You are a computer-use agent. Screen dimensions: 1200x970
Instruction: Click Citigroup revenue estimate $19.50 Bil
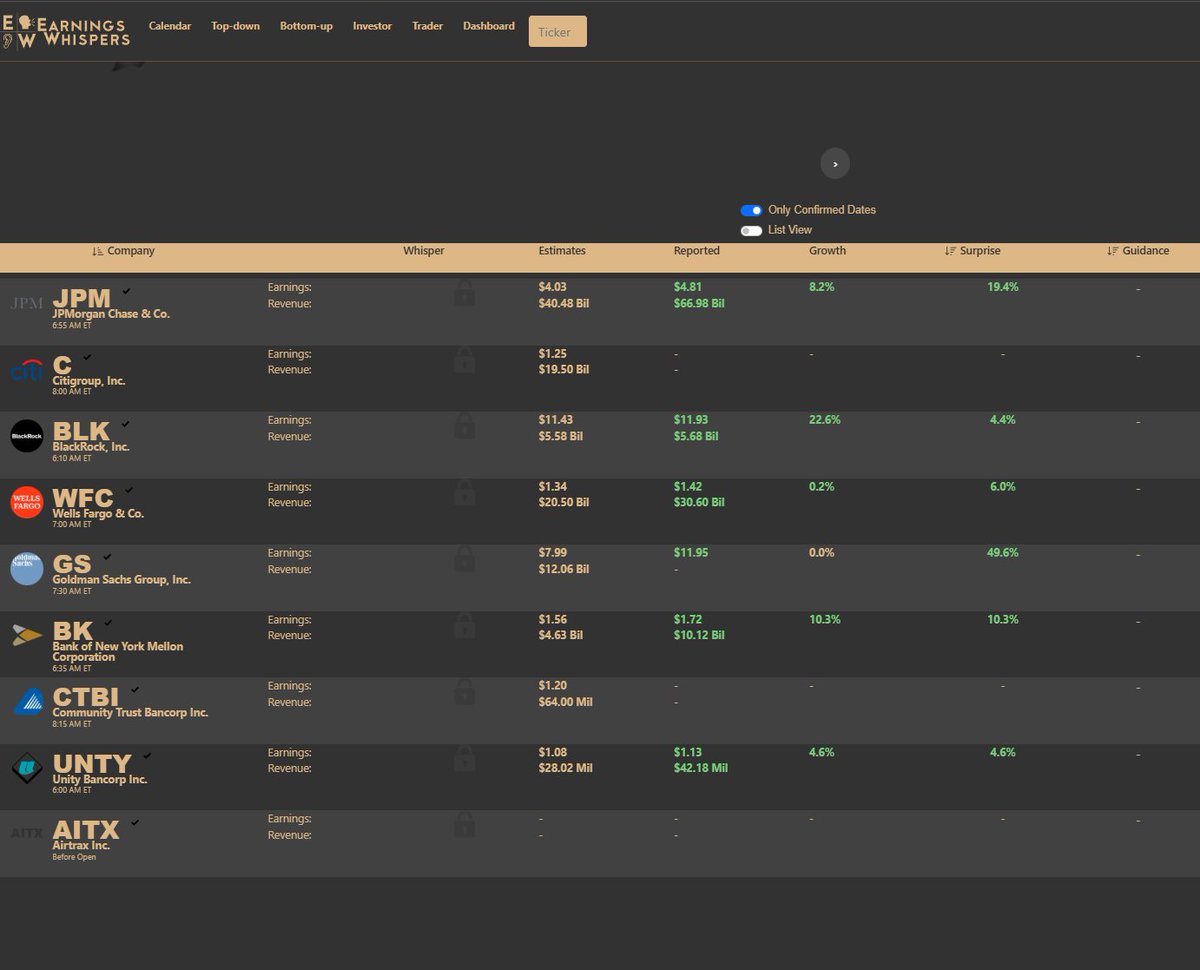coord(564,369)
